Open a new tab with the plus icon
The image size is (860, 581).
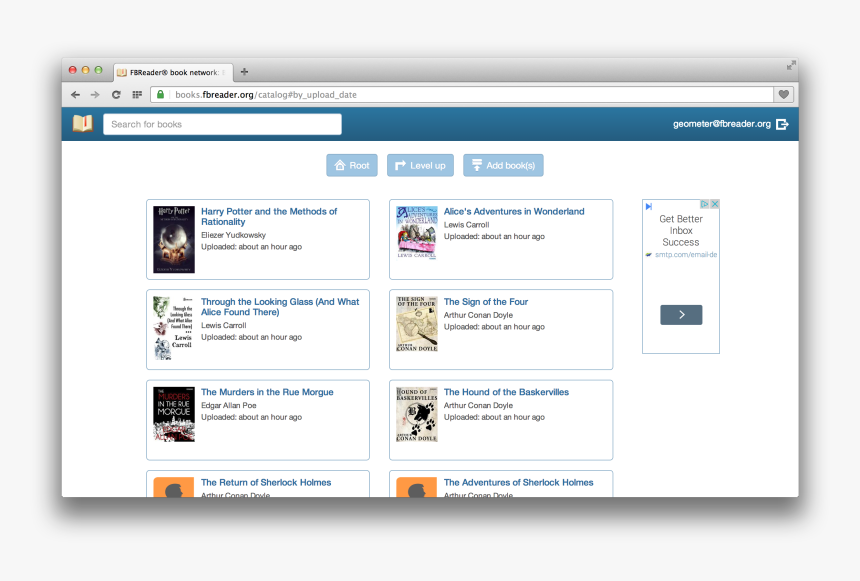[x=245, y=72]
